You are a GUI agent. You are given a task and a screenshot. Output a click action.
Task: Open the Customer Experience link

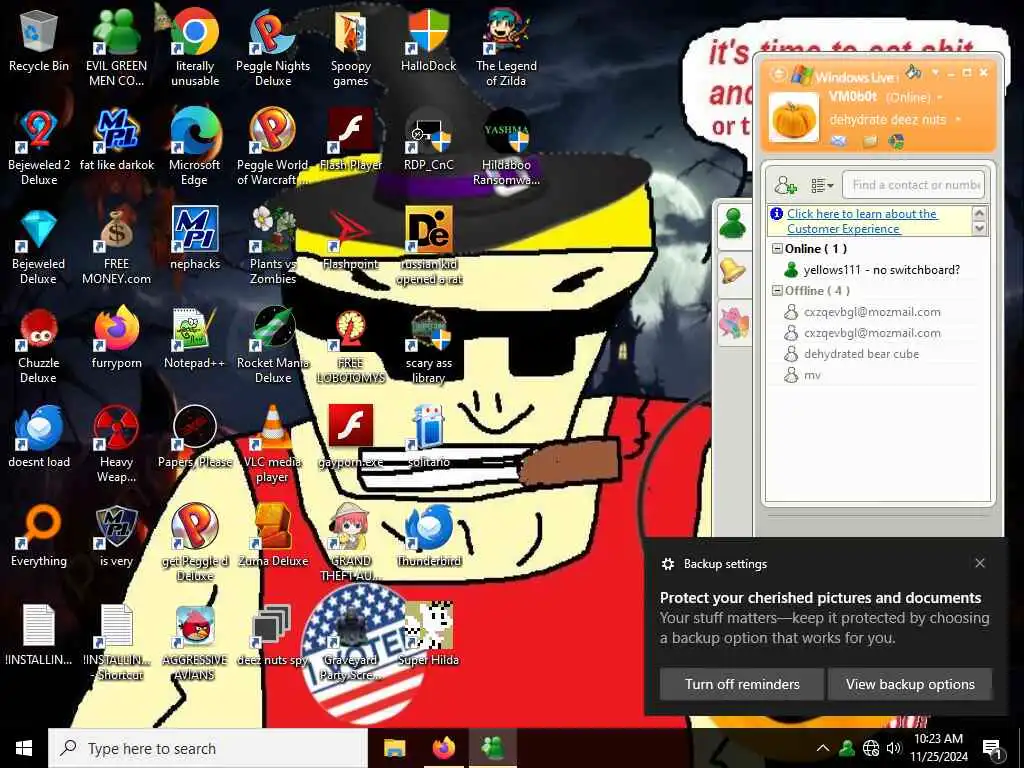[861, 221]
